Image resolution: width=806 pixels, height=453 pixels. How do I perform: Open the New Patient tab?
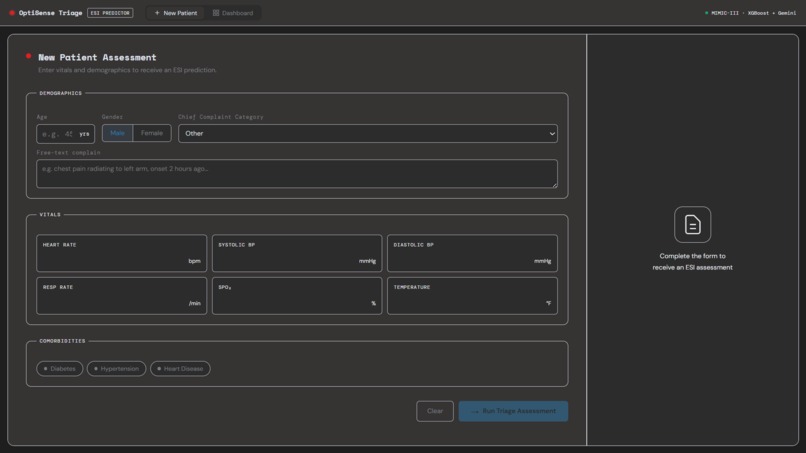(x=176, y=13)
